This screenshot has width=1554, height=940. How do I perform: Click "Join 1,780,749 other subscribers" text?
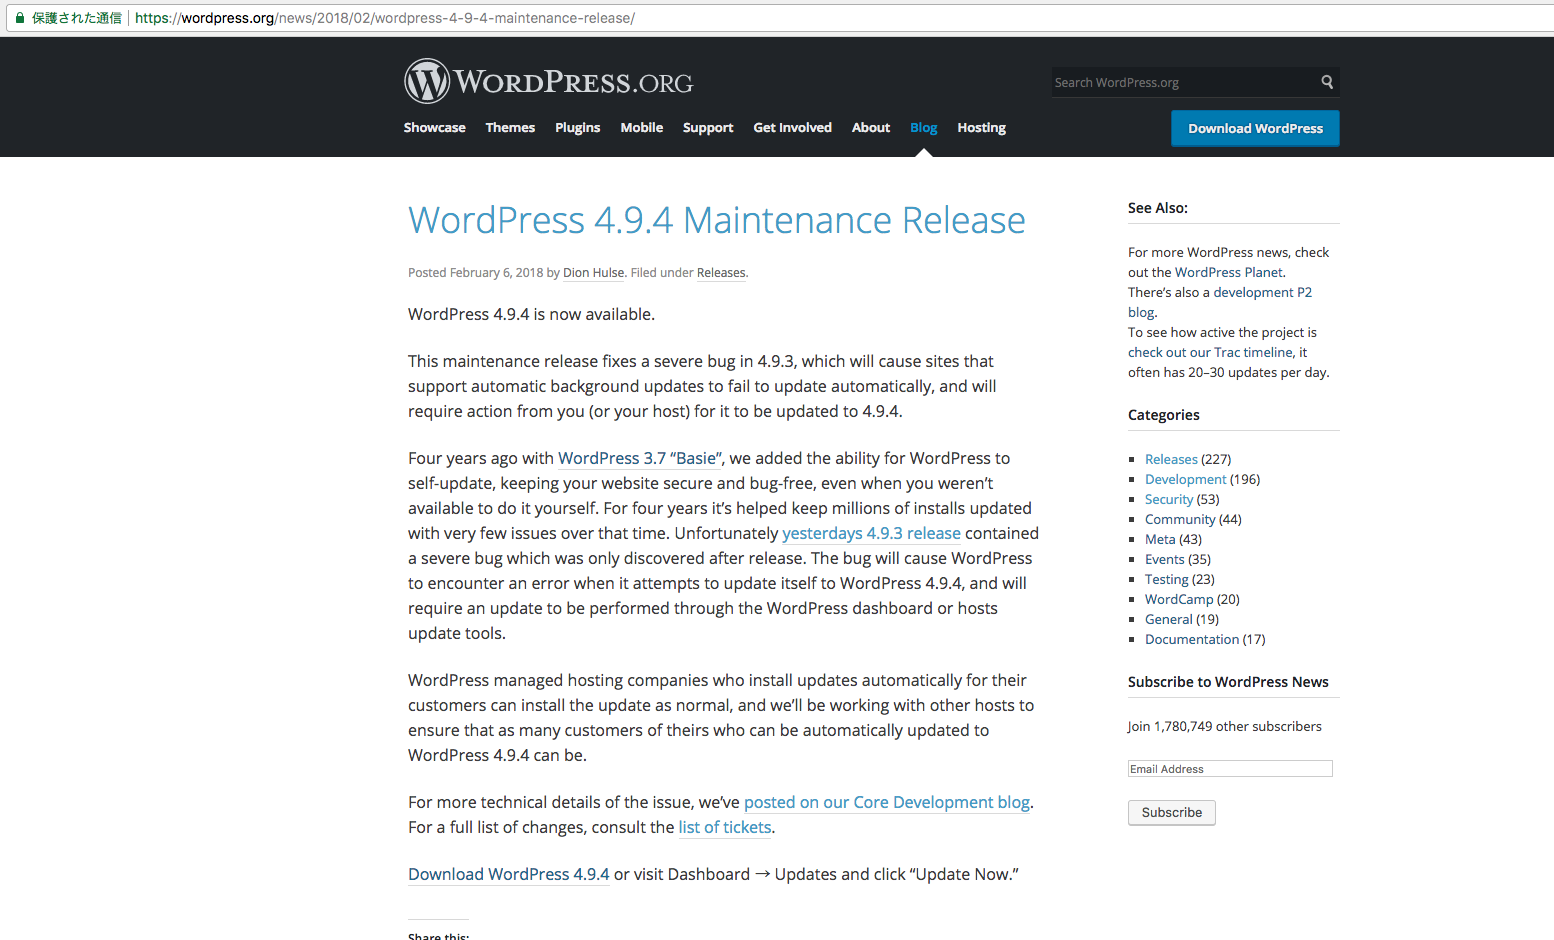[x=1225, y=726]
